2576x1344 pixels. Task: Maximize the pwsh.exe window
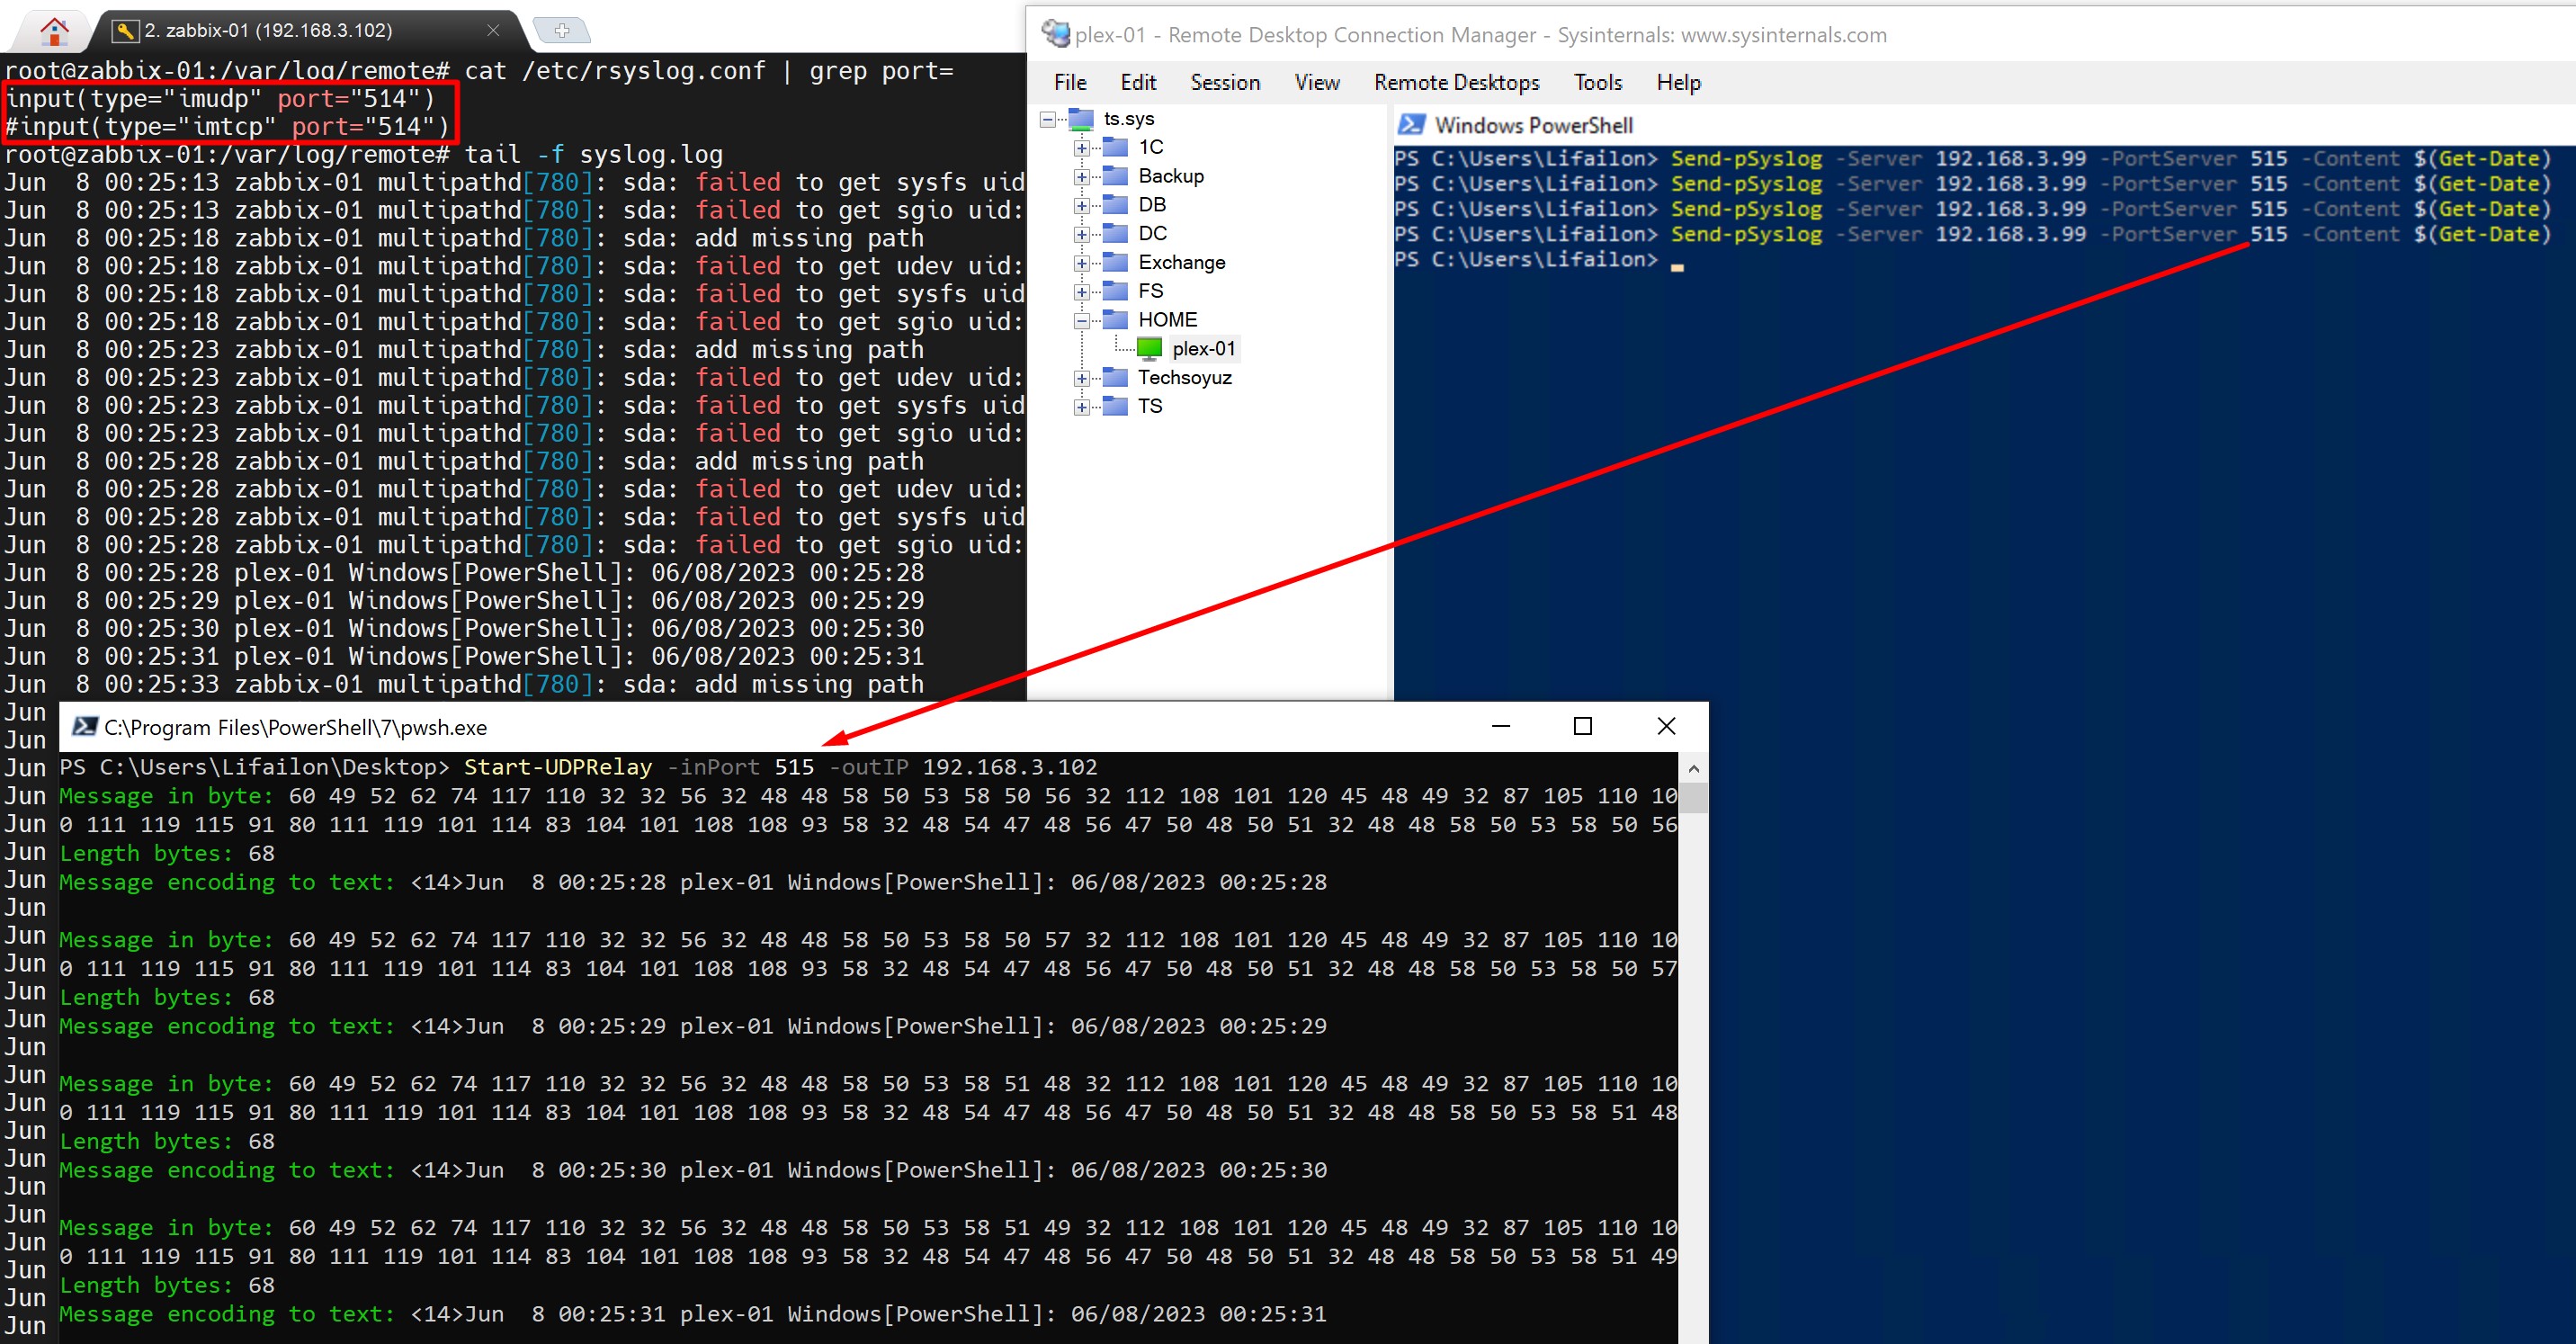pos(1582,726)
